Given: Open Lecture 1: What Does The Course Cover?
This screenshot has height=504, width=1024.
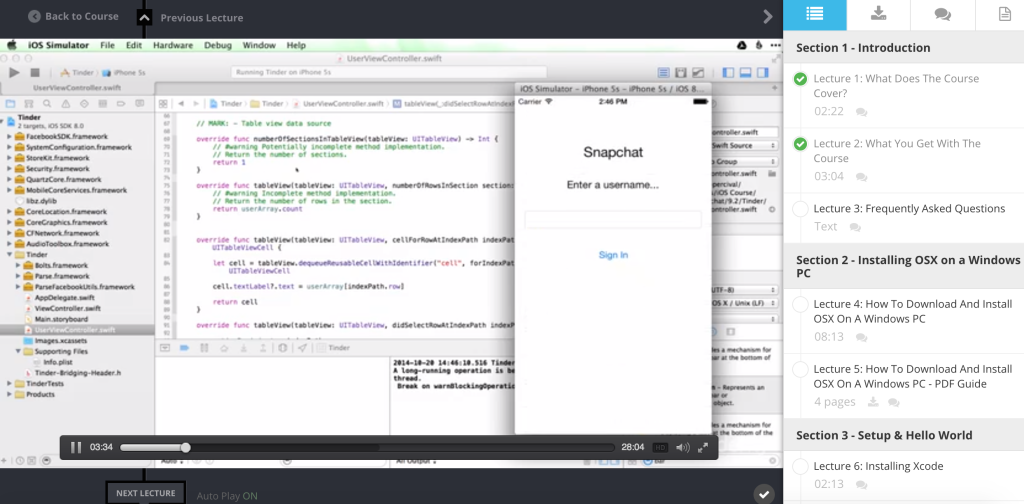Looking at the screenshot, I should 896,86.
